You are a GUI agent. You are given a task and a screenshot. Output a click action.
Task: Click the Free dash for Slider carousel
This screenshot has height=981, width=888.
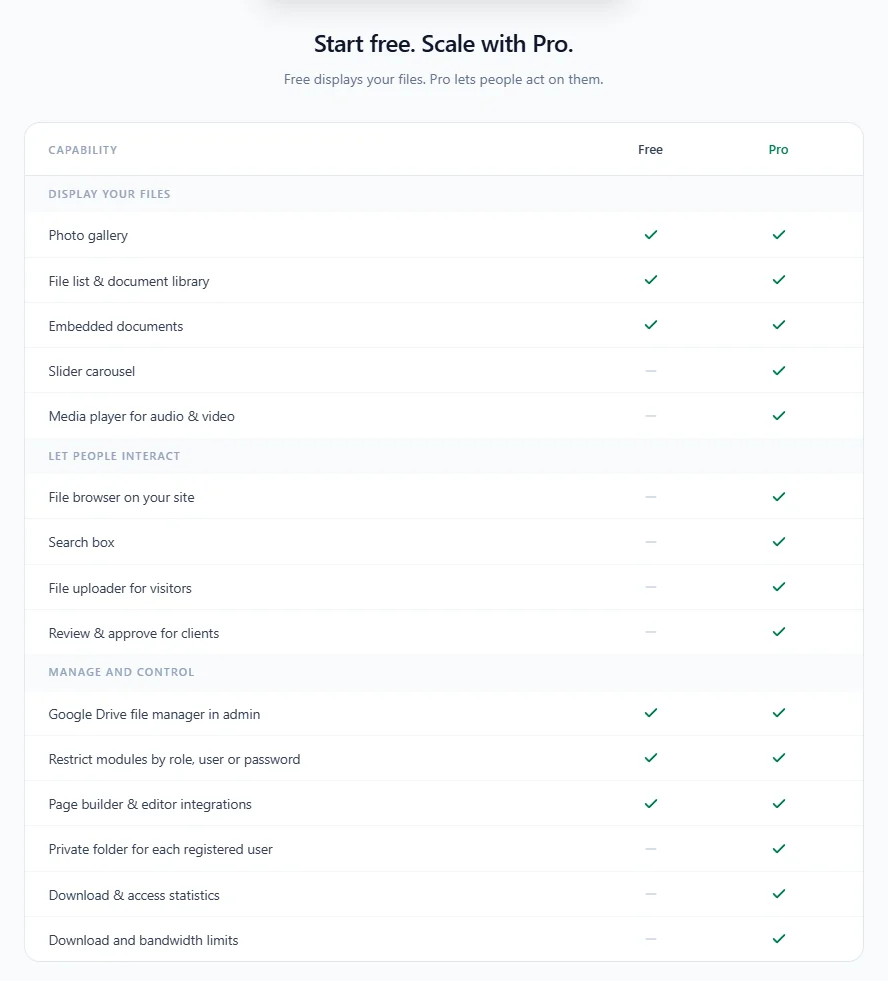651,371
